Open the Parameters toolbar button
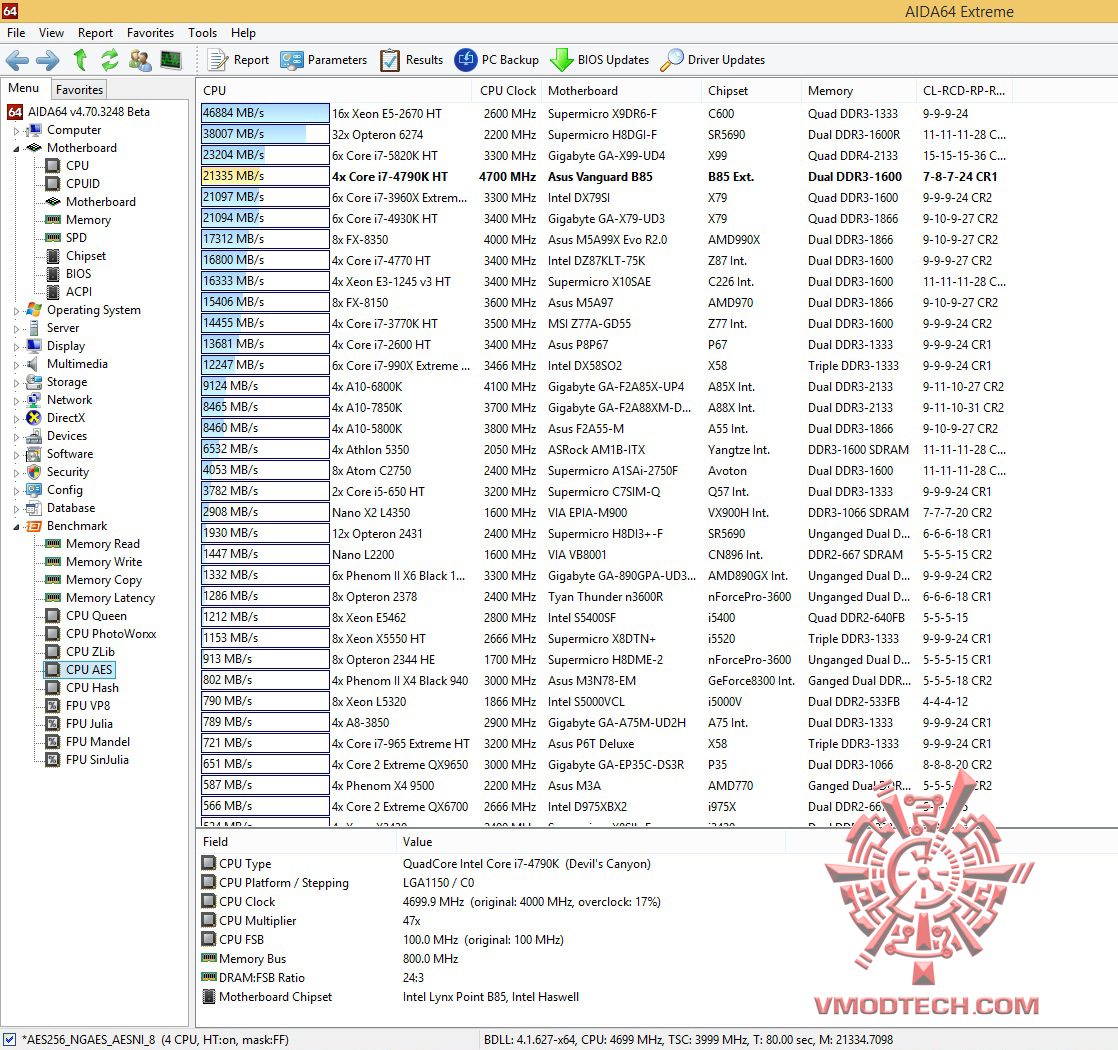This screenshot has height=1050, width=1118. (324, 61)
